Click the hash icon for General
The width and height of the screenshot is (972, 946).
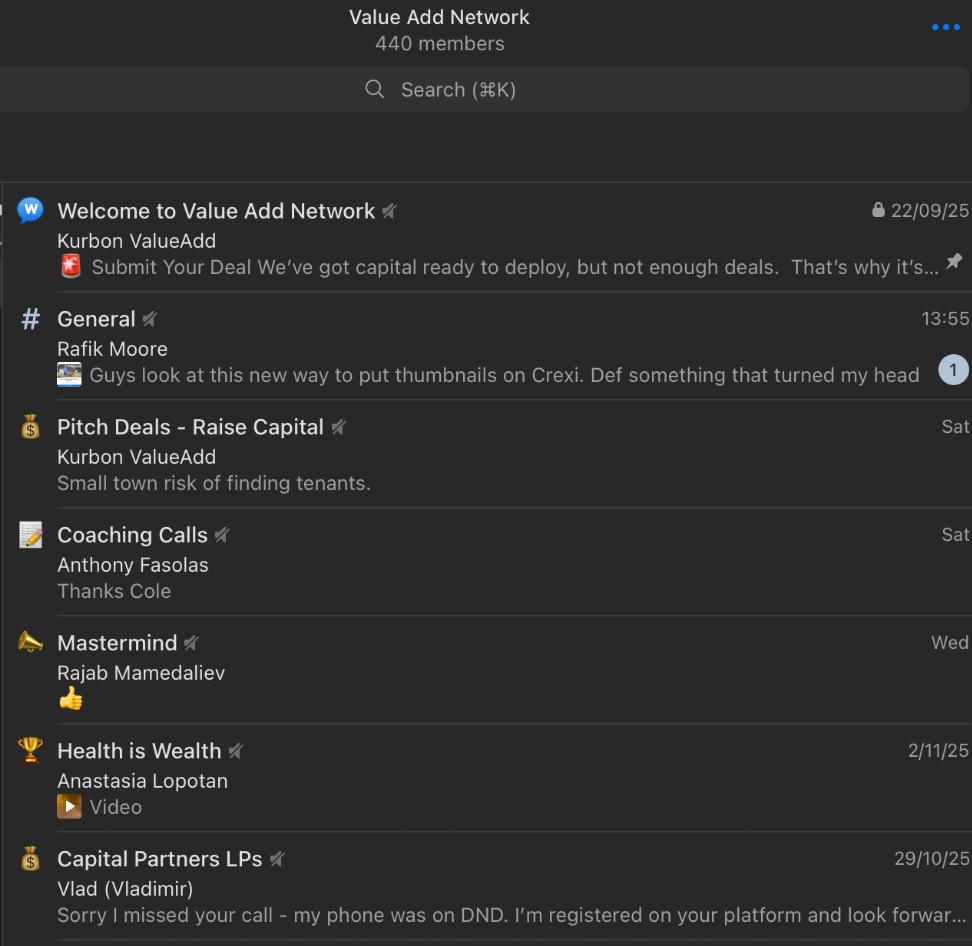(x=30, y=319)
